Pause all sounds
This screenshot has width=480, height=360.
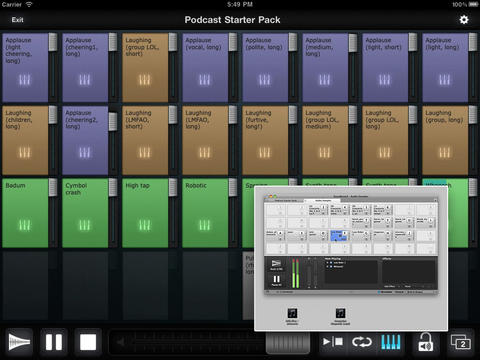(x=54, y=342)
